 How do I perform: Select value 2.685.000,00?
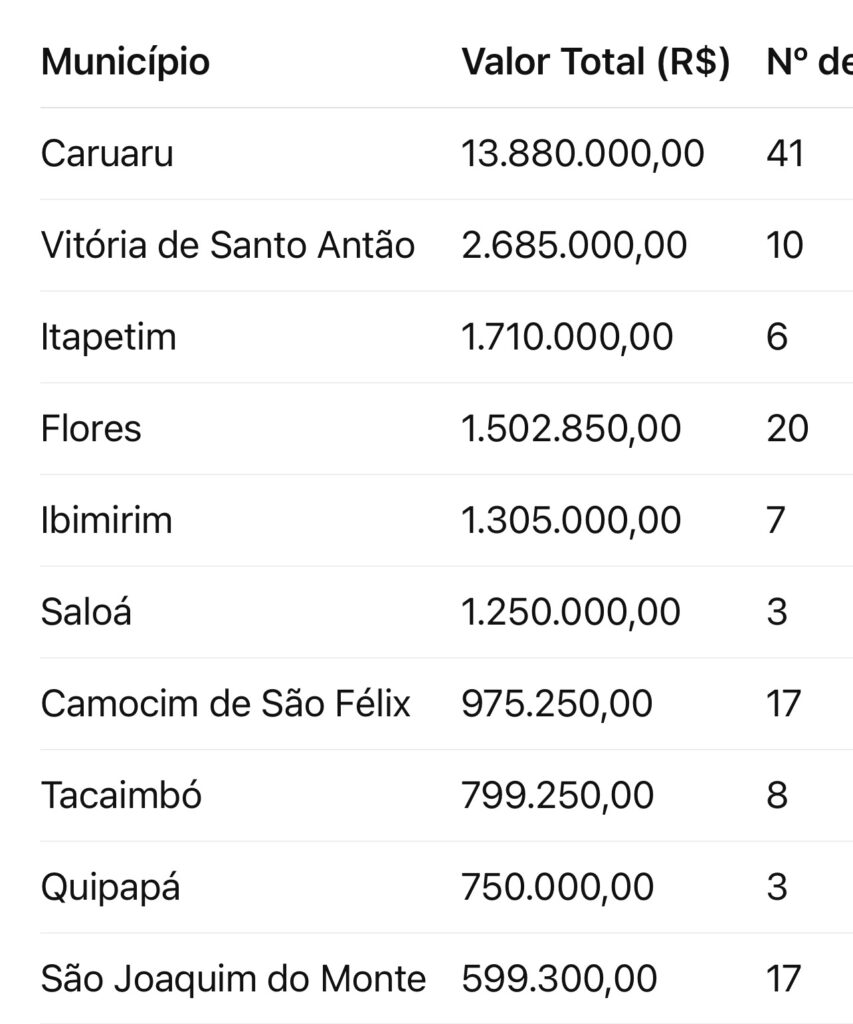click(574, 246)
